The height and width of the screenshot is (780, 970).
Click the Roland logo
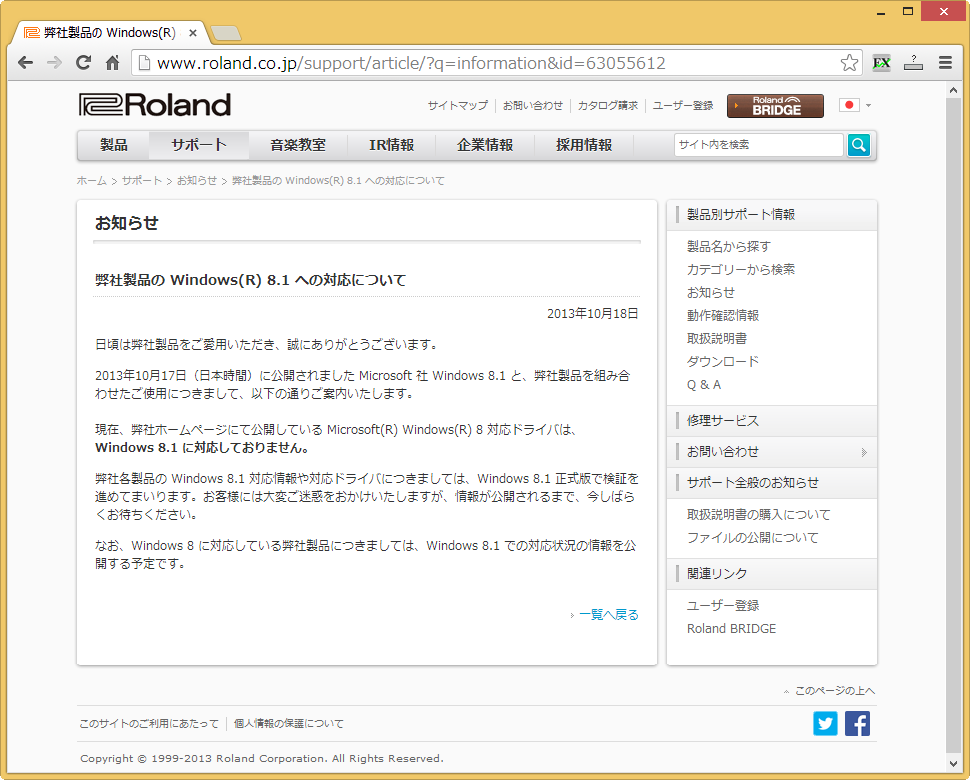tap(155, 105)
